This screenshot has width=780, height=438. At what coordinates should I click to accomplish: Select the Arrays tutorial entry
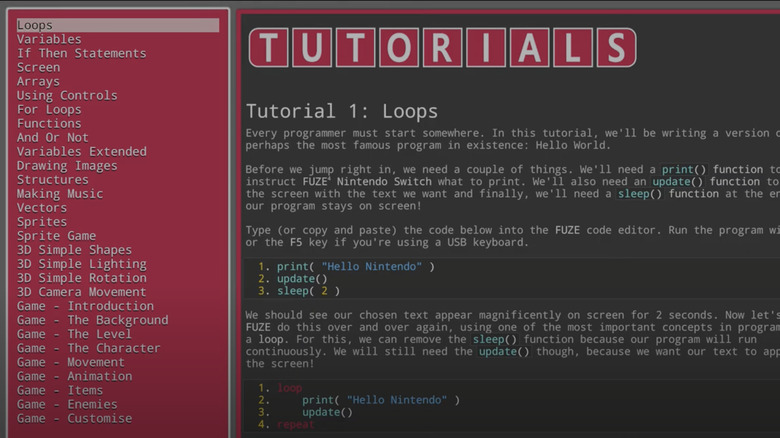(x=38, y=81)
